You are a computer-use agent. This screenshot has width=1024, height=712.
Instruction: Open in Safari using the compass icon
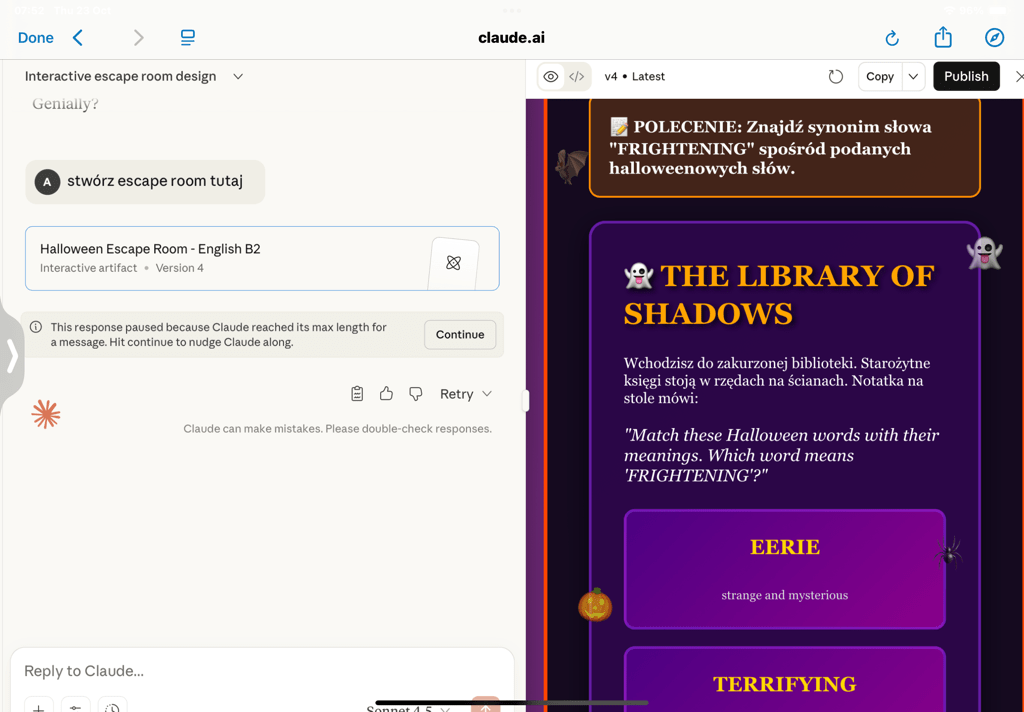[x=994, y=38]
